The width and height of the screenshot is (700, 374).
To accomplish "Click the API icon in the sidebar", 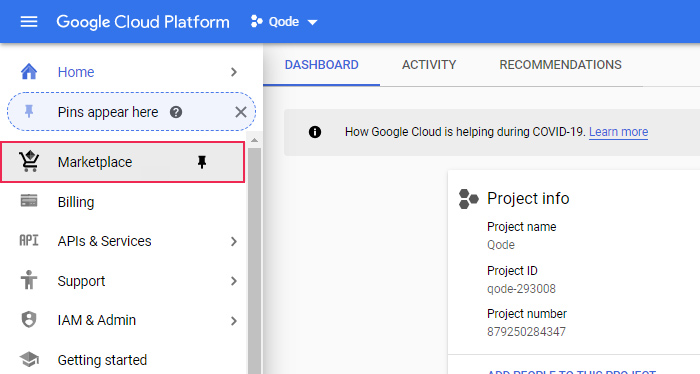I will (29, 241).
